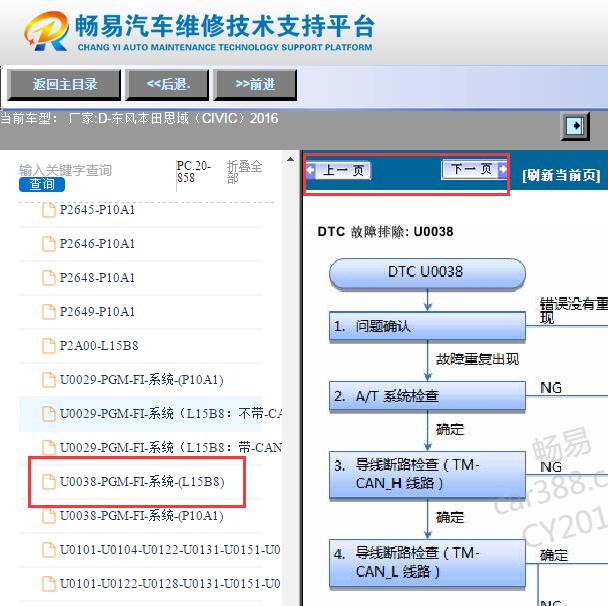Screen dimensions: 608x606
Task: Open the U0101-U0122-U0128 entry
Action: (169, 584)
